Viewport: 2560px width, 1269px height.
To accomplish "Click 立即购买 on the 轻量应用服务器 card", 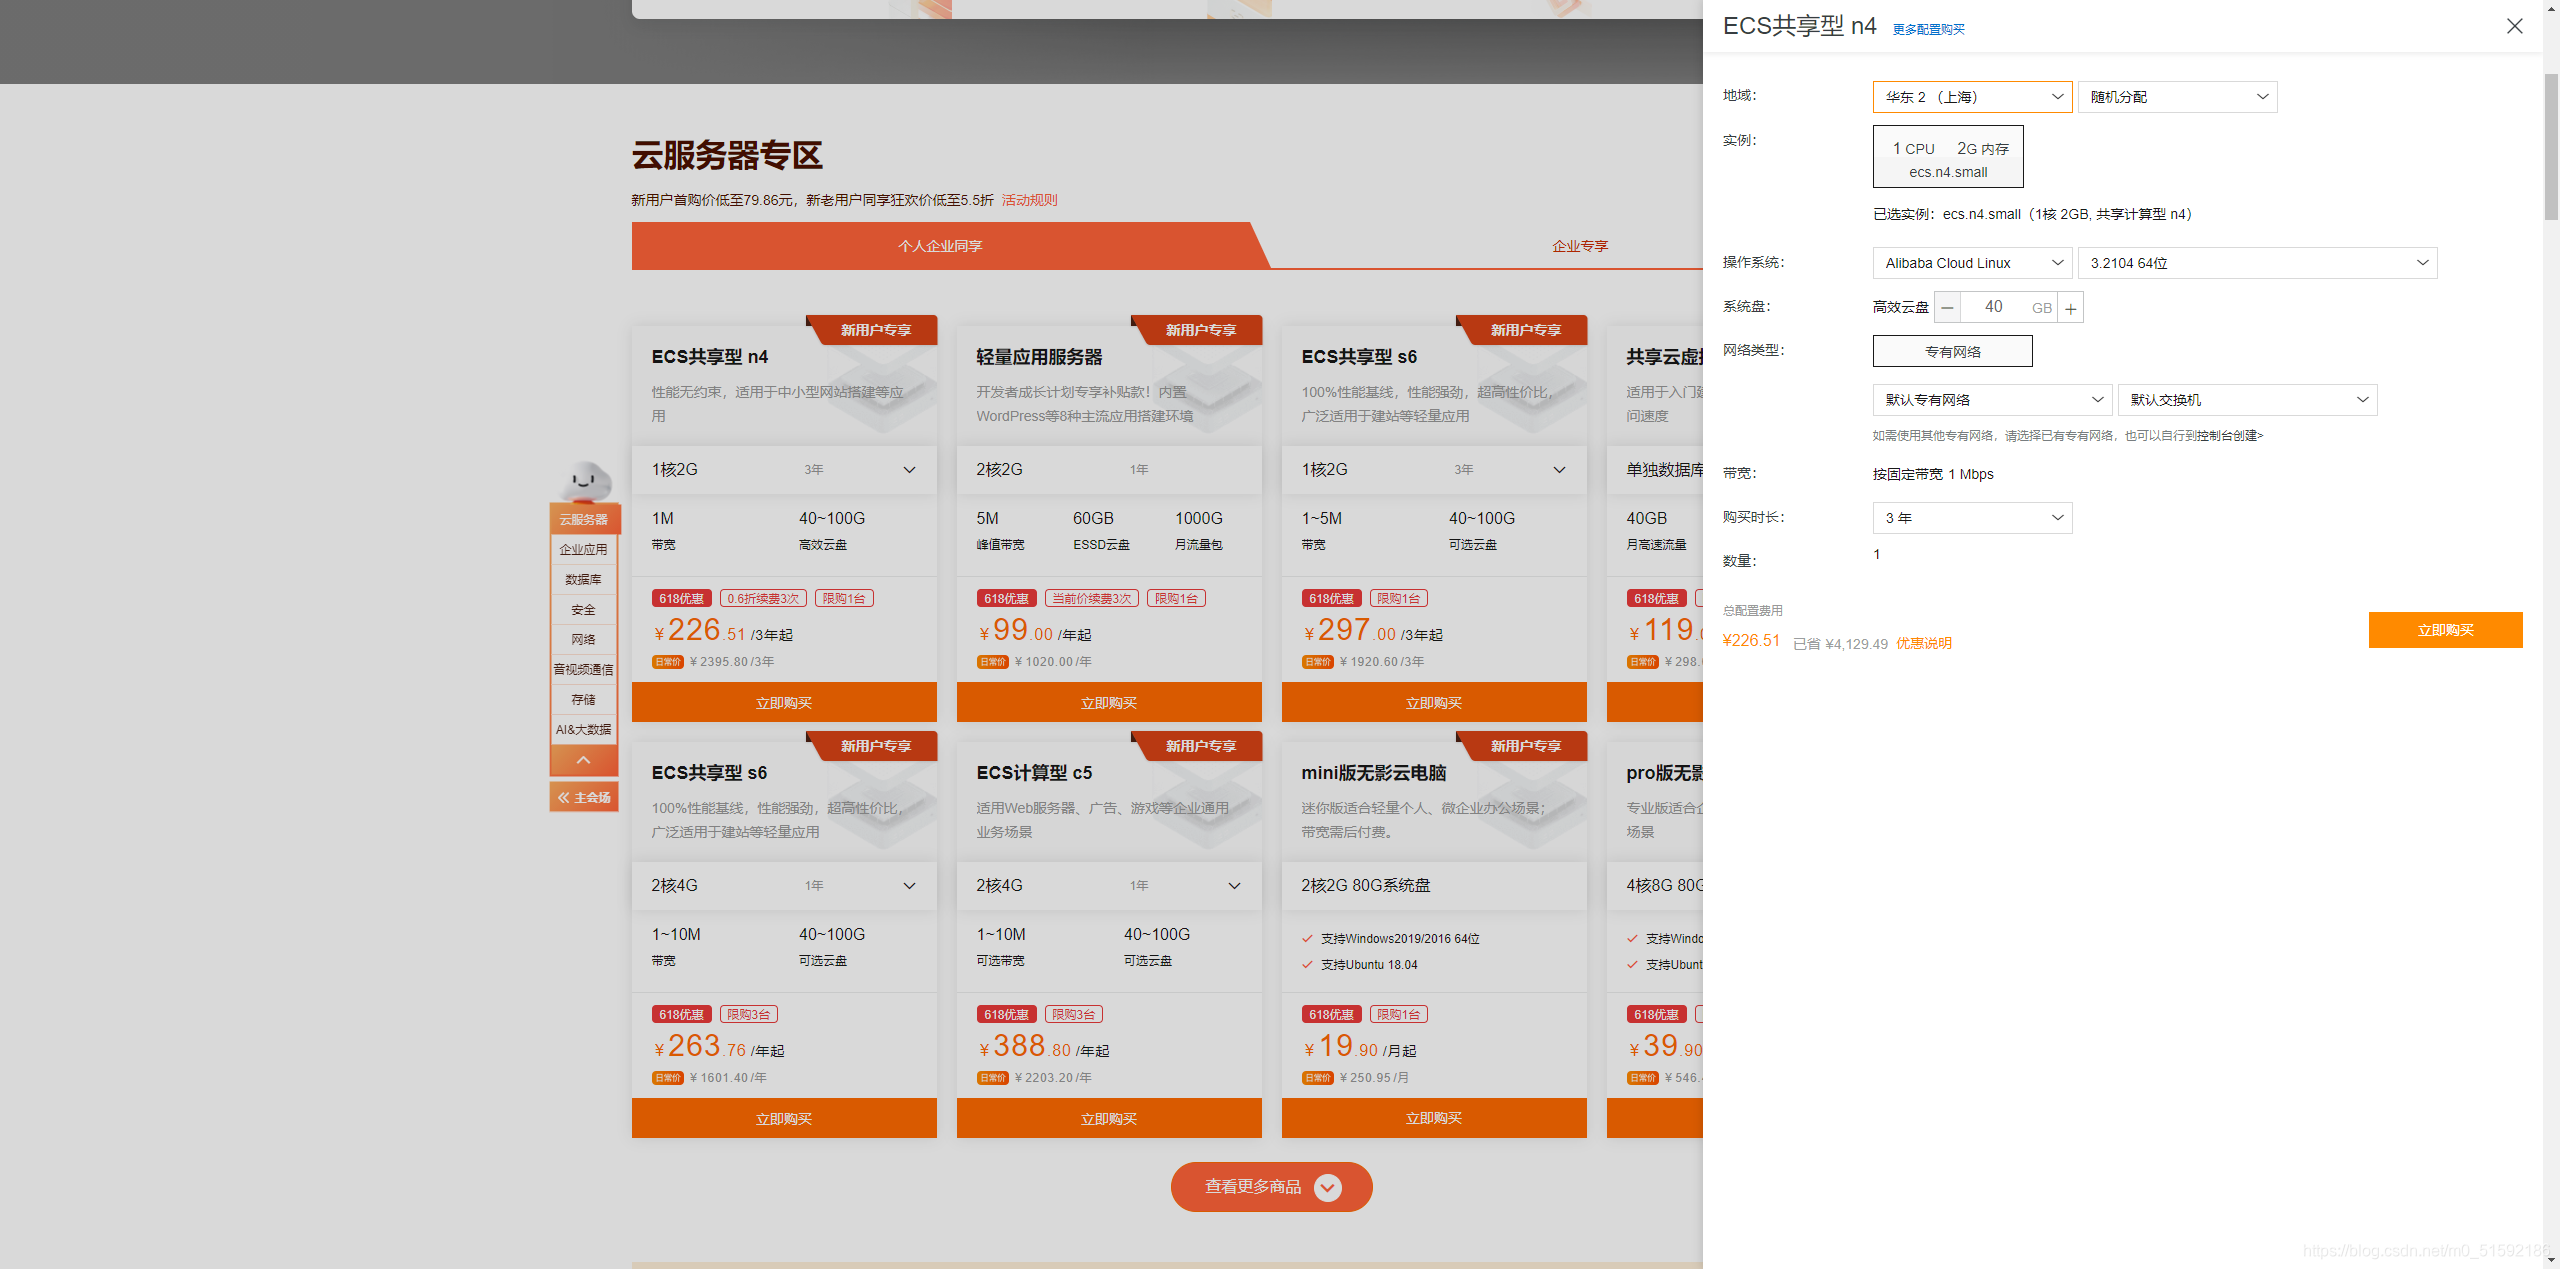I will 1109,703.
